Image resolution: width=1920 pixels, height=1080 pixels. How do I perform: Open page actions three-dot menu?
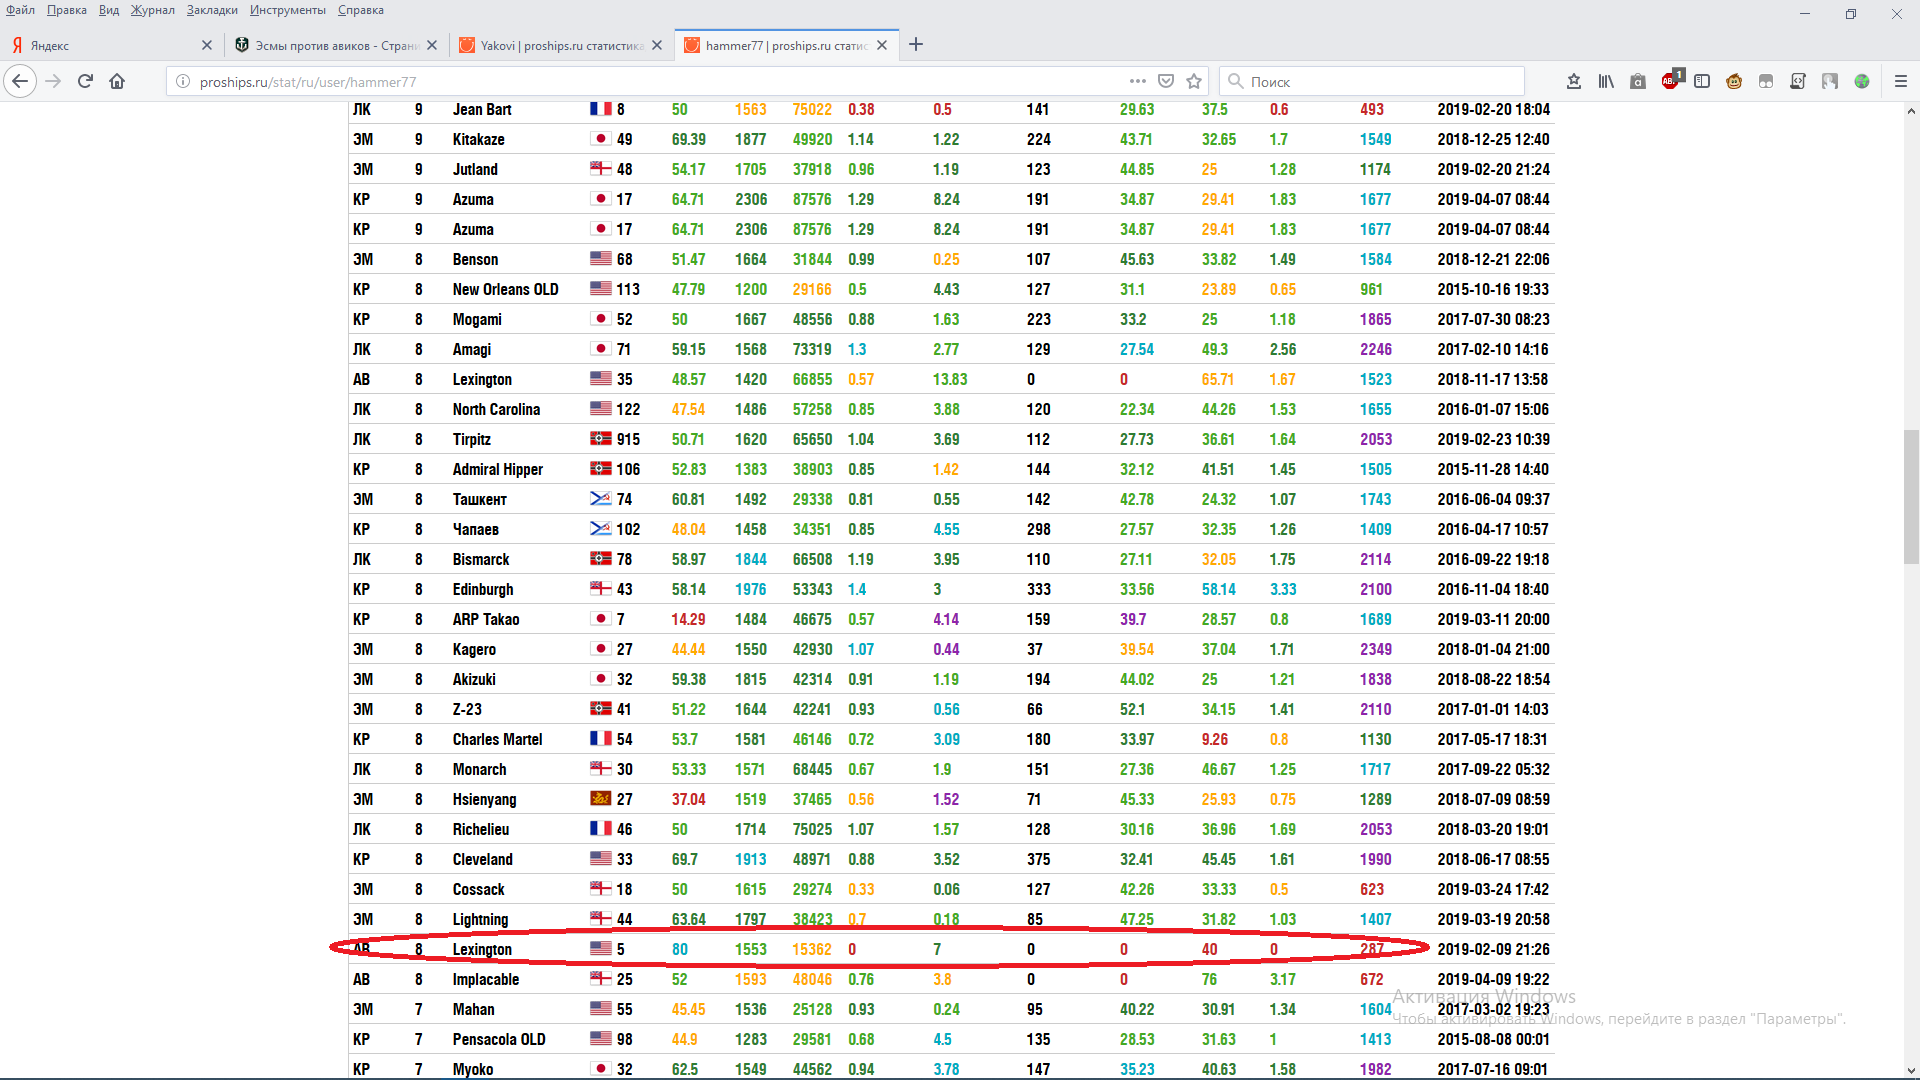click(1138, 81)
